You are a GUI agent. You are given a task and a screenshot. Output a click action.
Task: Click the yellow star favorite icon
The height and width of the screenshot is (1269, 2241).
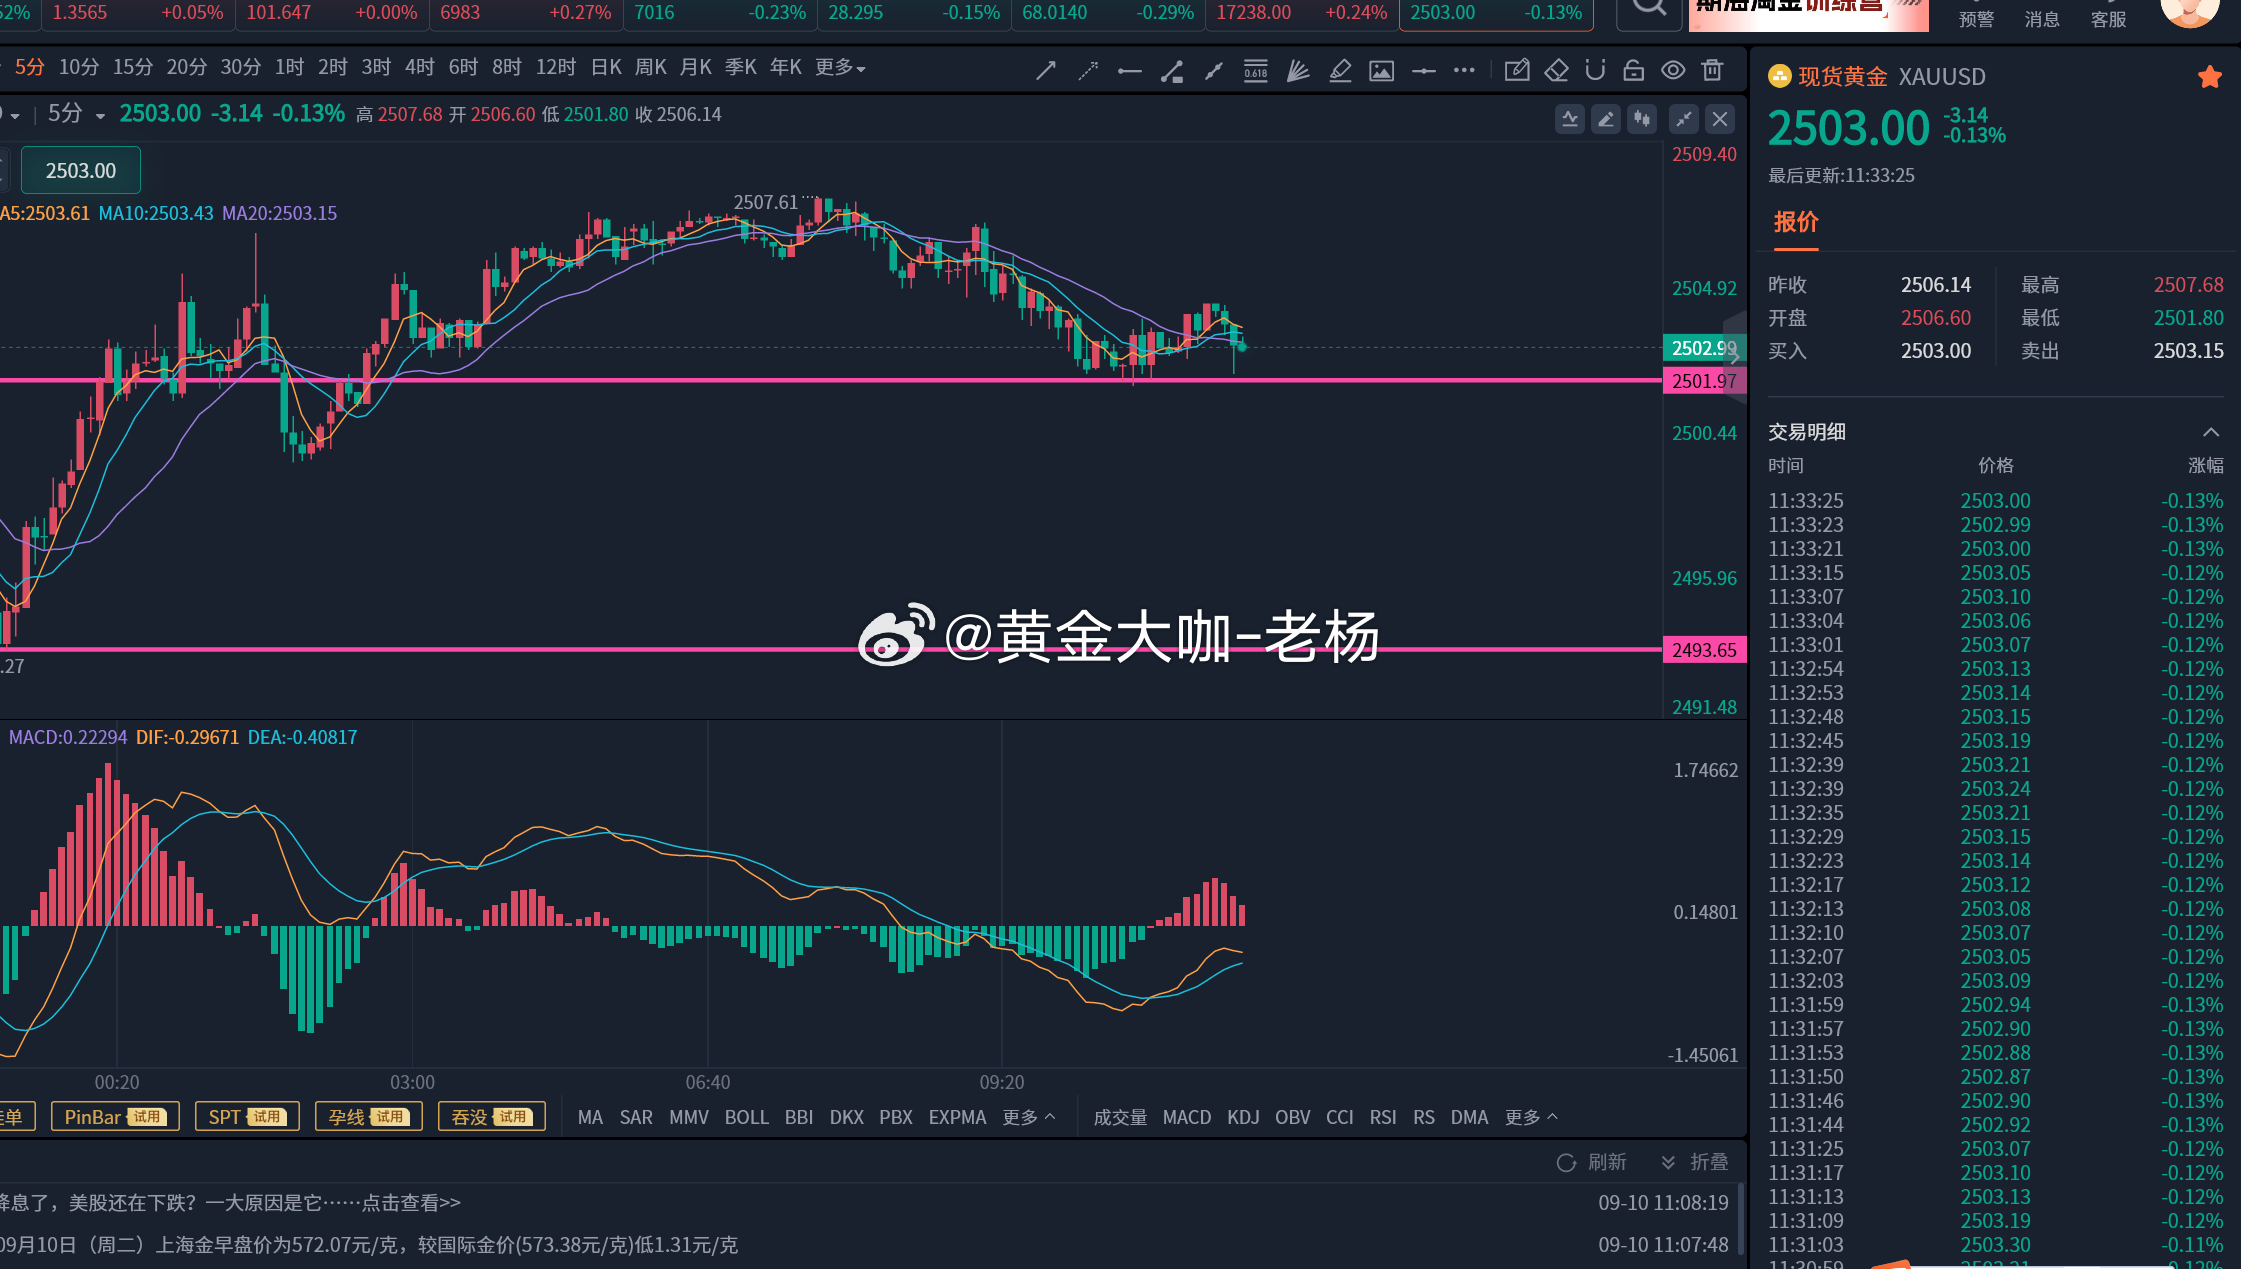2210,77
